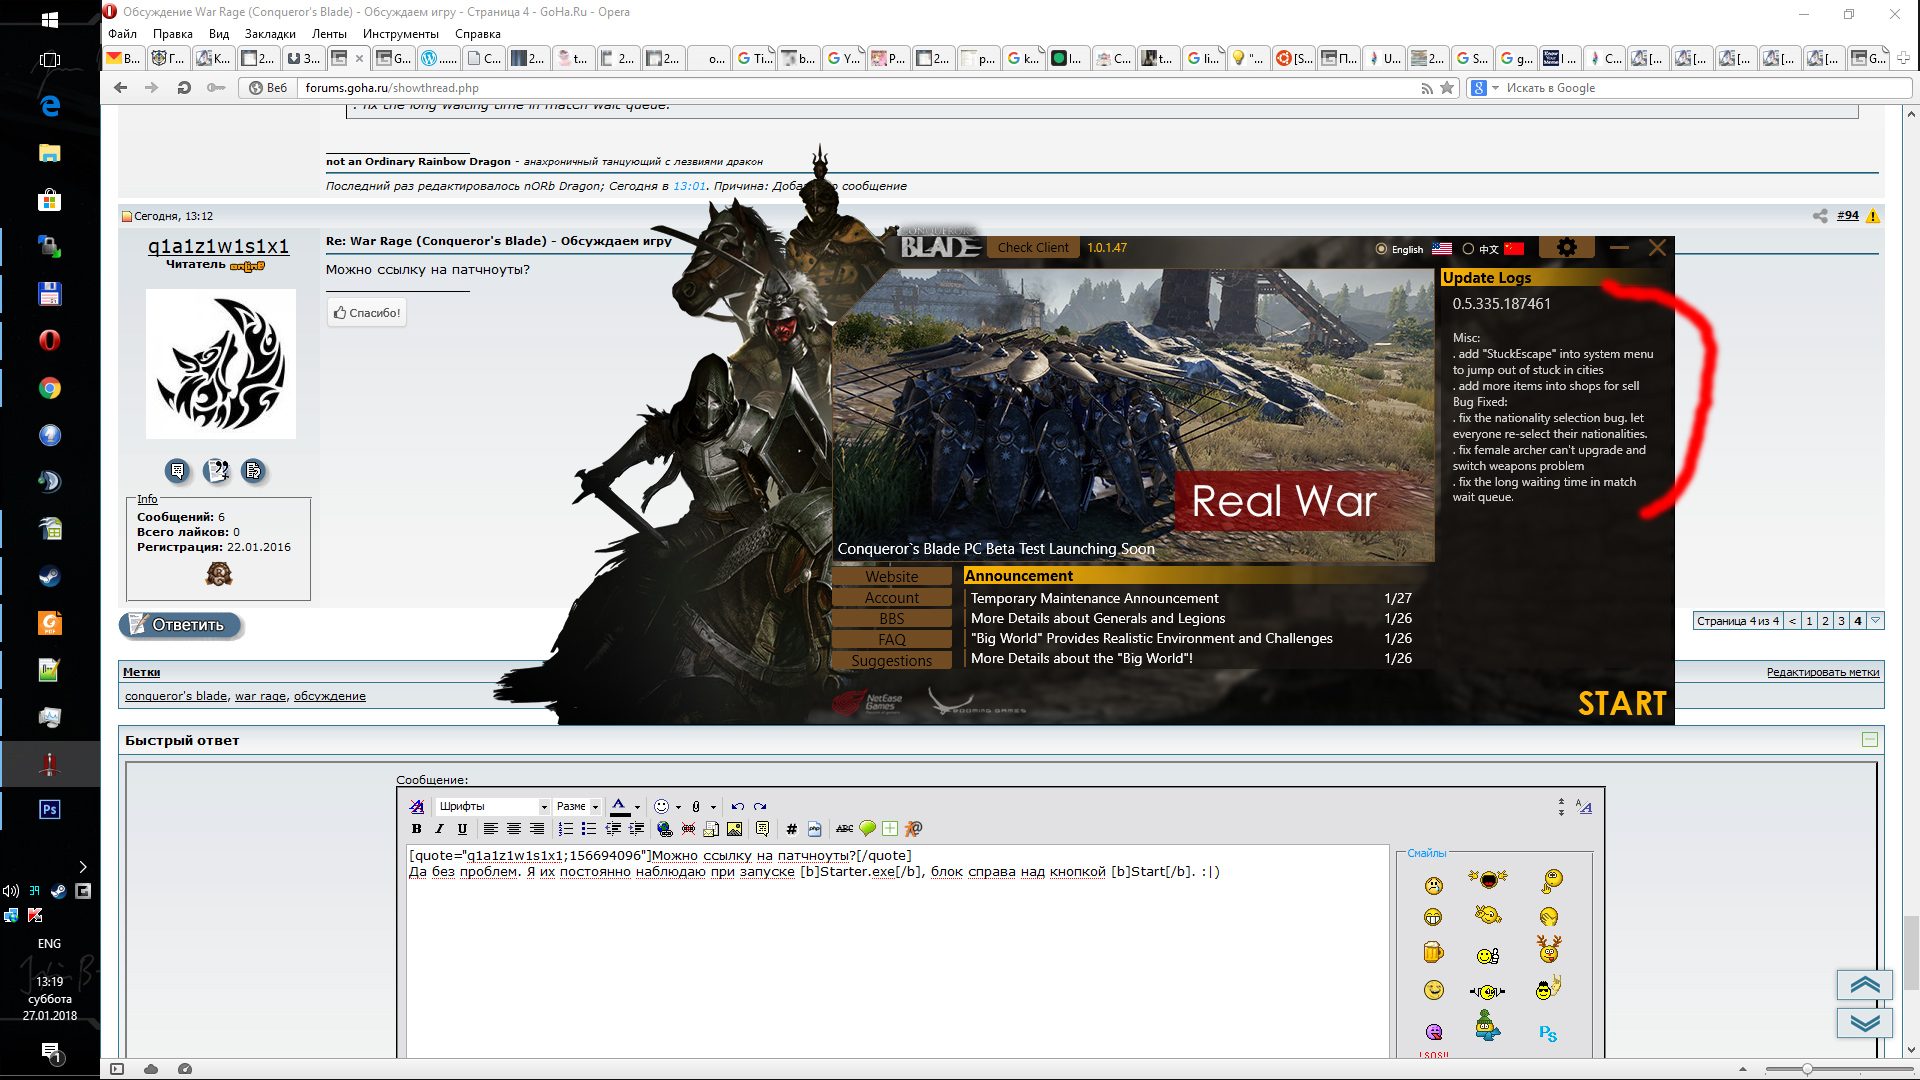This screenshot has height=1080, width=1920.
Task: Click the Ответить reply button
Action: 181,625
